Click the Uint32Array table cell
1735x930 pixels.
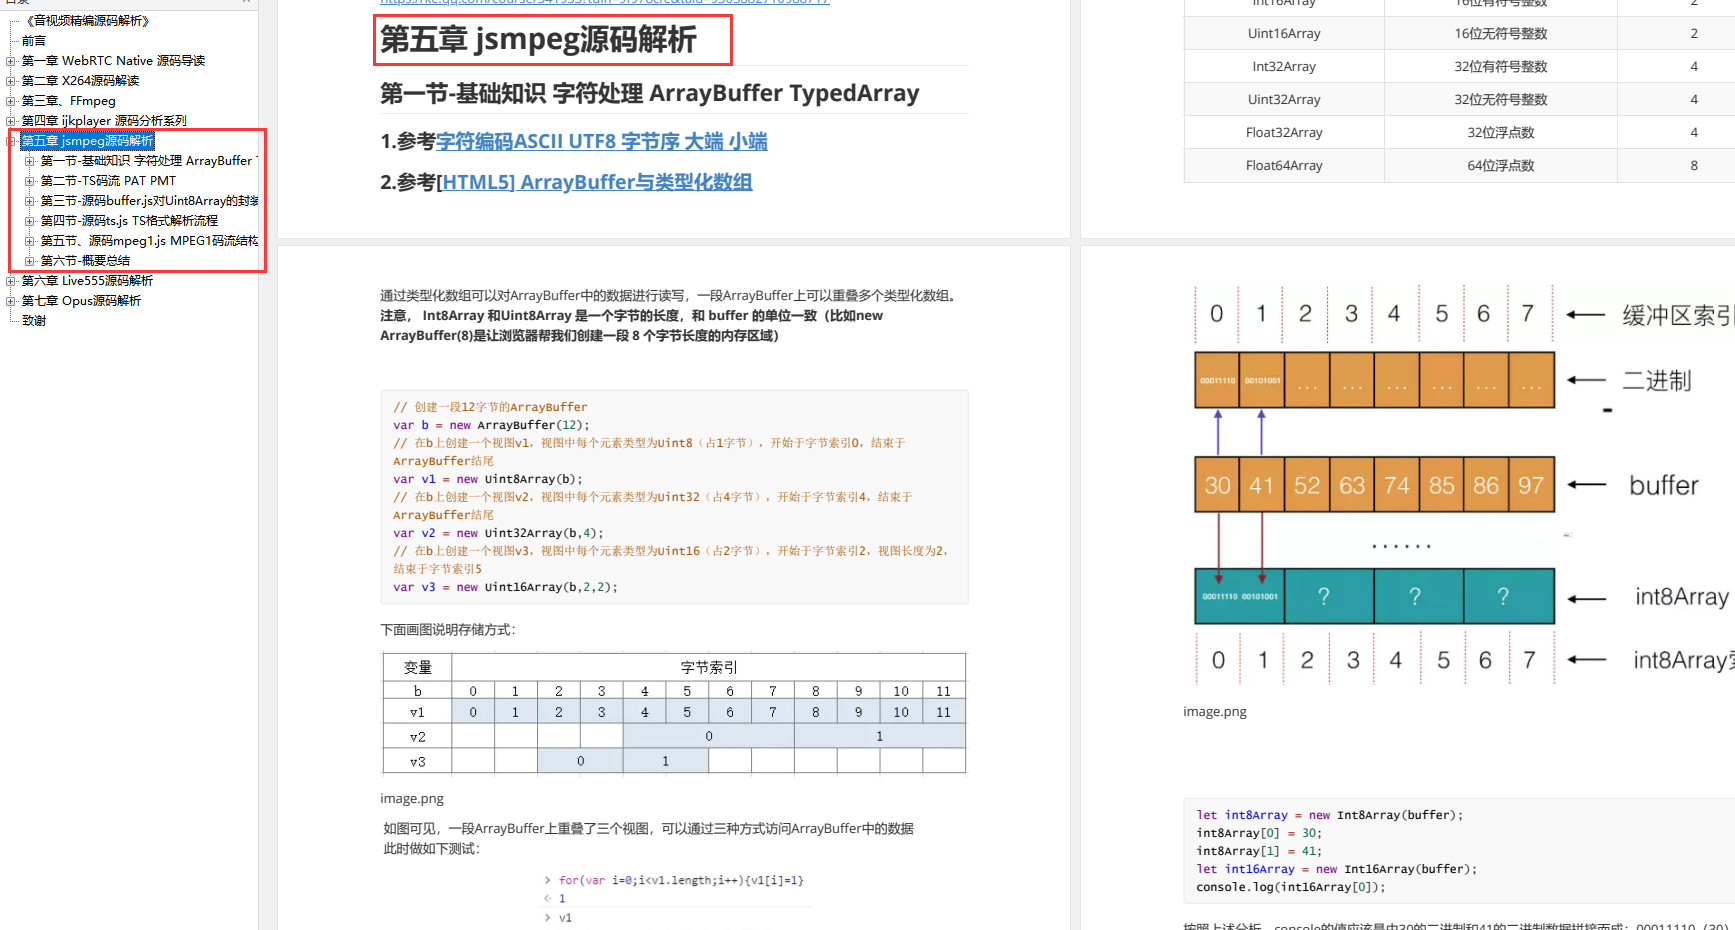[x=1284, y=99]
